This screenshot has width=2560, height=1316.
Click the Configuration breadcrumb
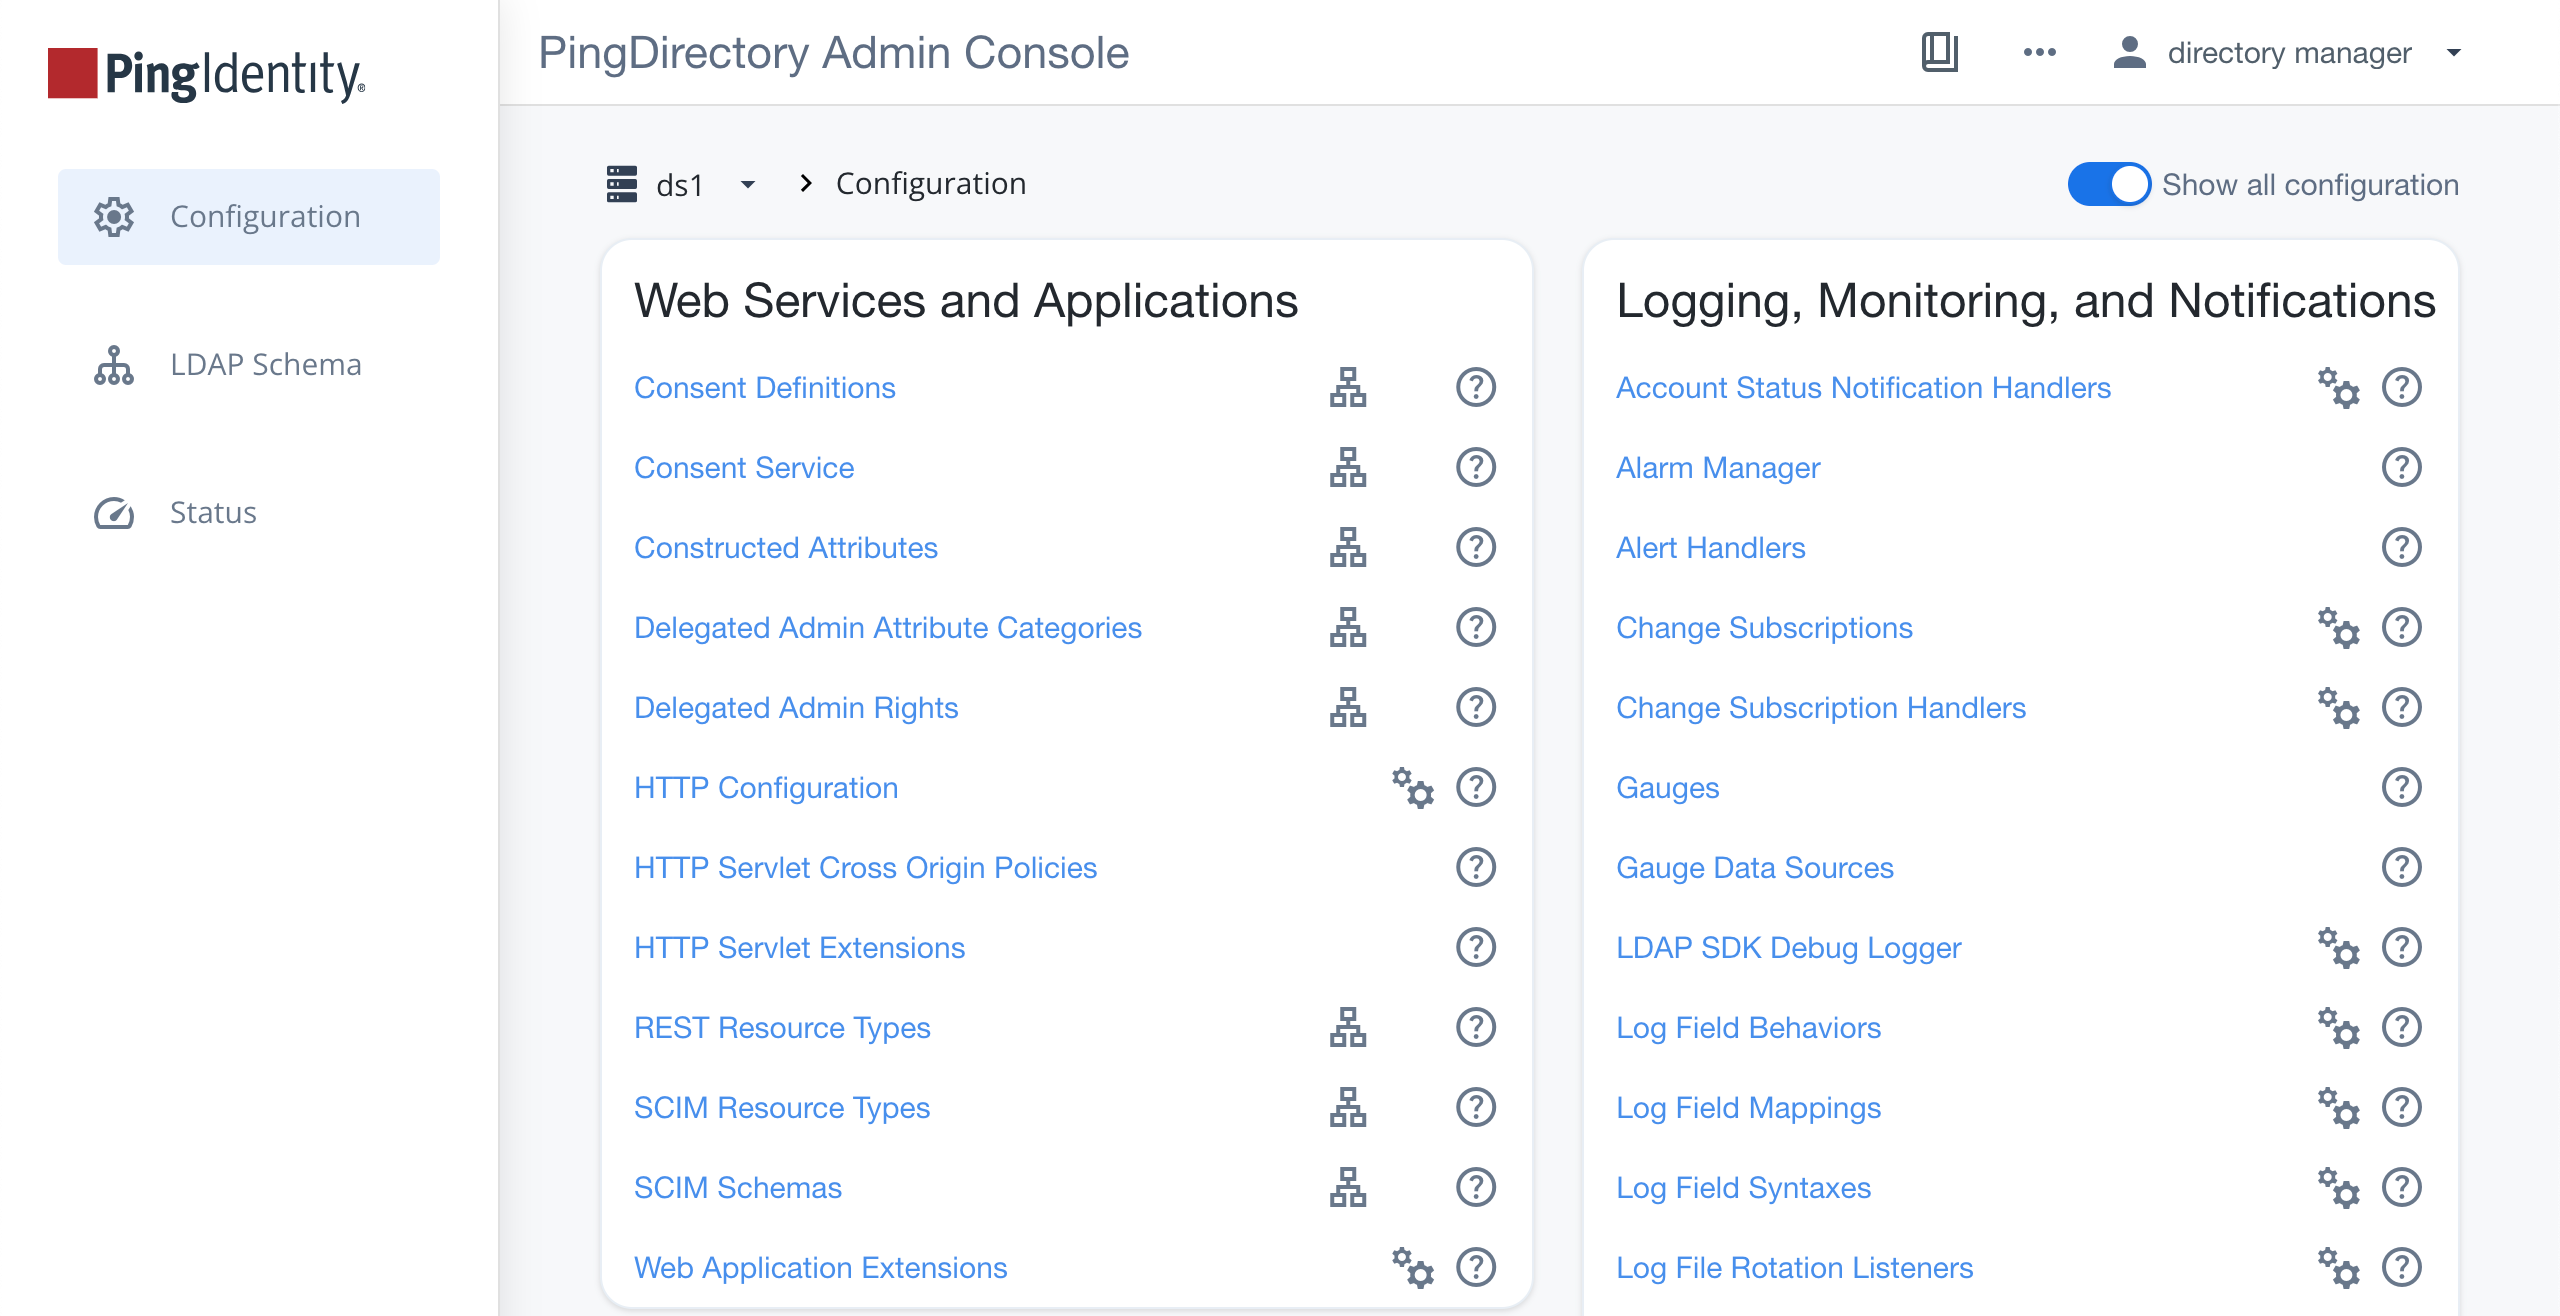(931, 184)
